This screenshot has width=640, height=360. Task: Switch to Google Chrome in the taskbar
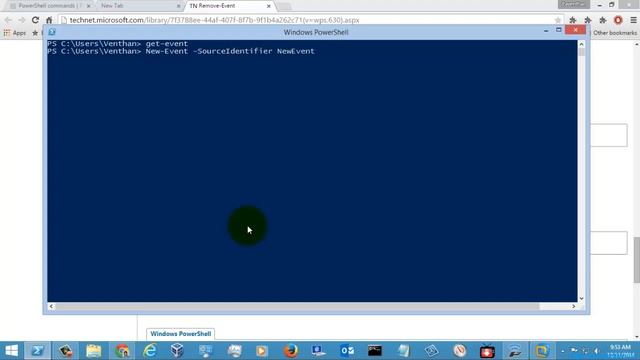click(122, 351)
